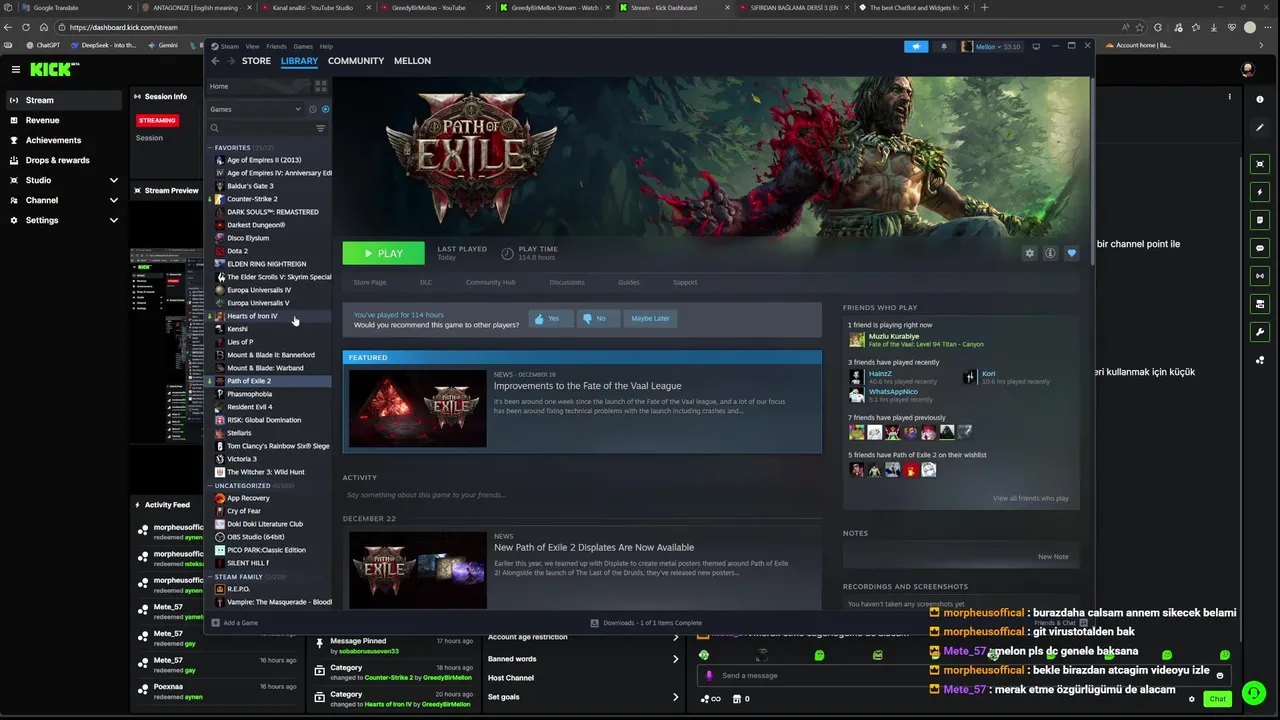Open the MELLON profile tab
This screenshot has height=720, width=1280.
click(x=412, y=61)
